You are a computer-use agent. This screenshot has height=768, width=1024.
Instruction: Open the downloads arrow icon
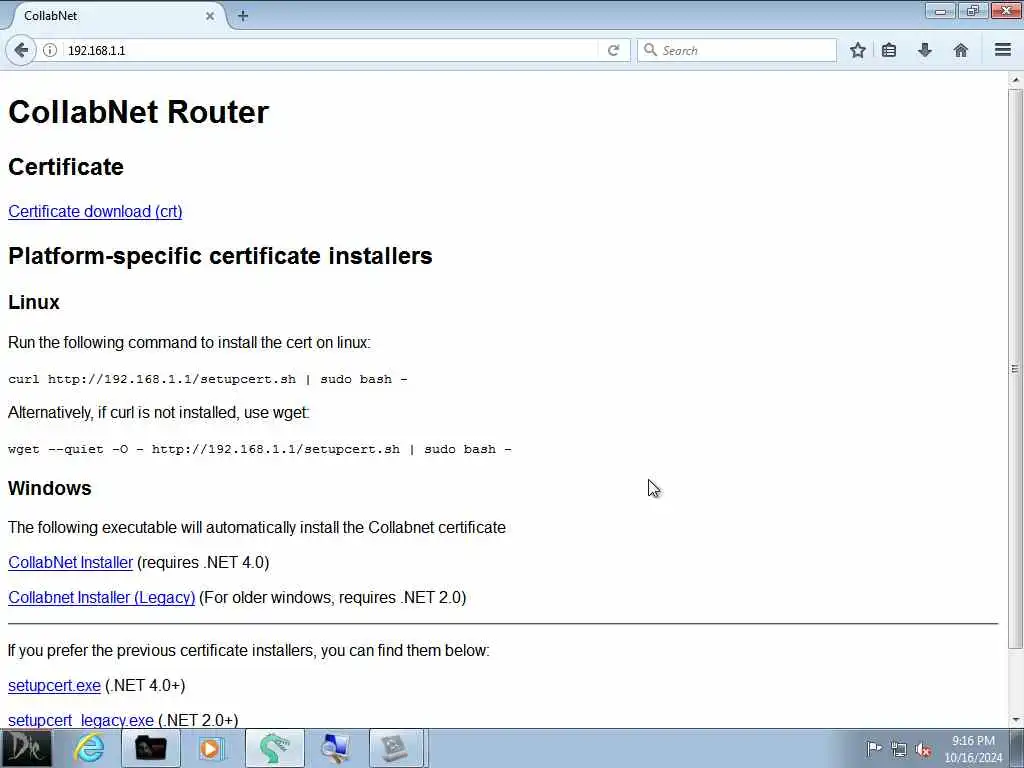pyautogui.click(x=925, y=50)
